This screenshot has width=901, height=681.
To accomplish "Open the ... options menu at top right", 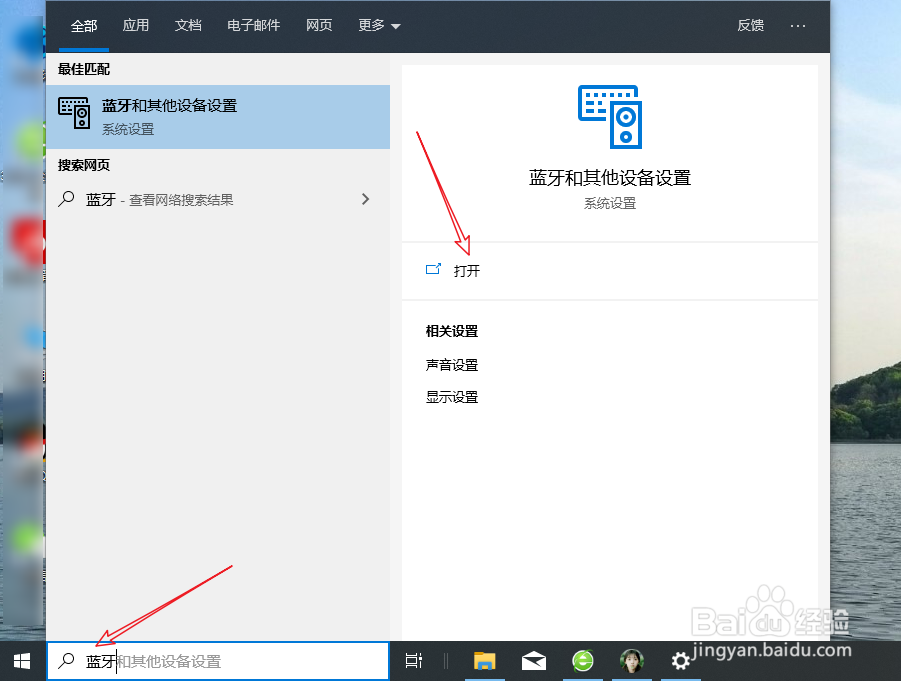I will pos(797,26).
